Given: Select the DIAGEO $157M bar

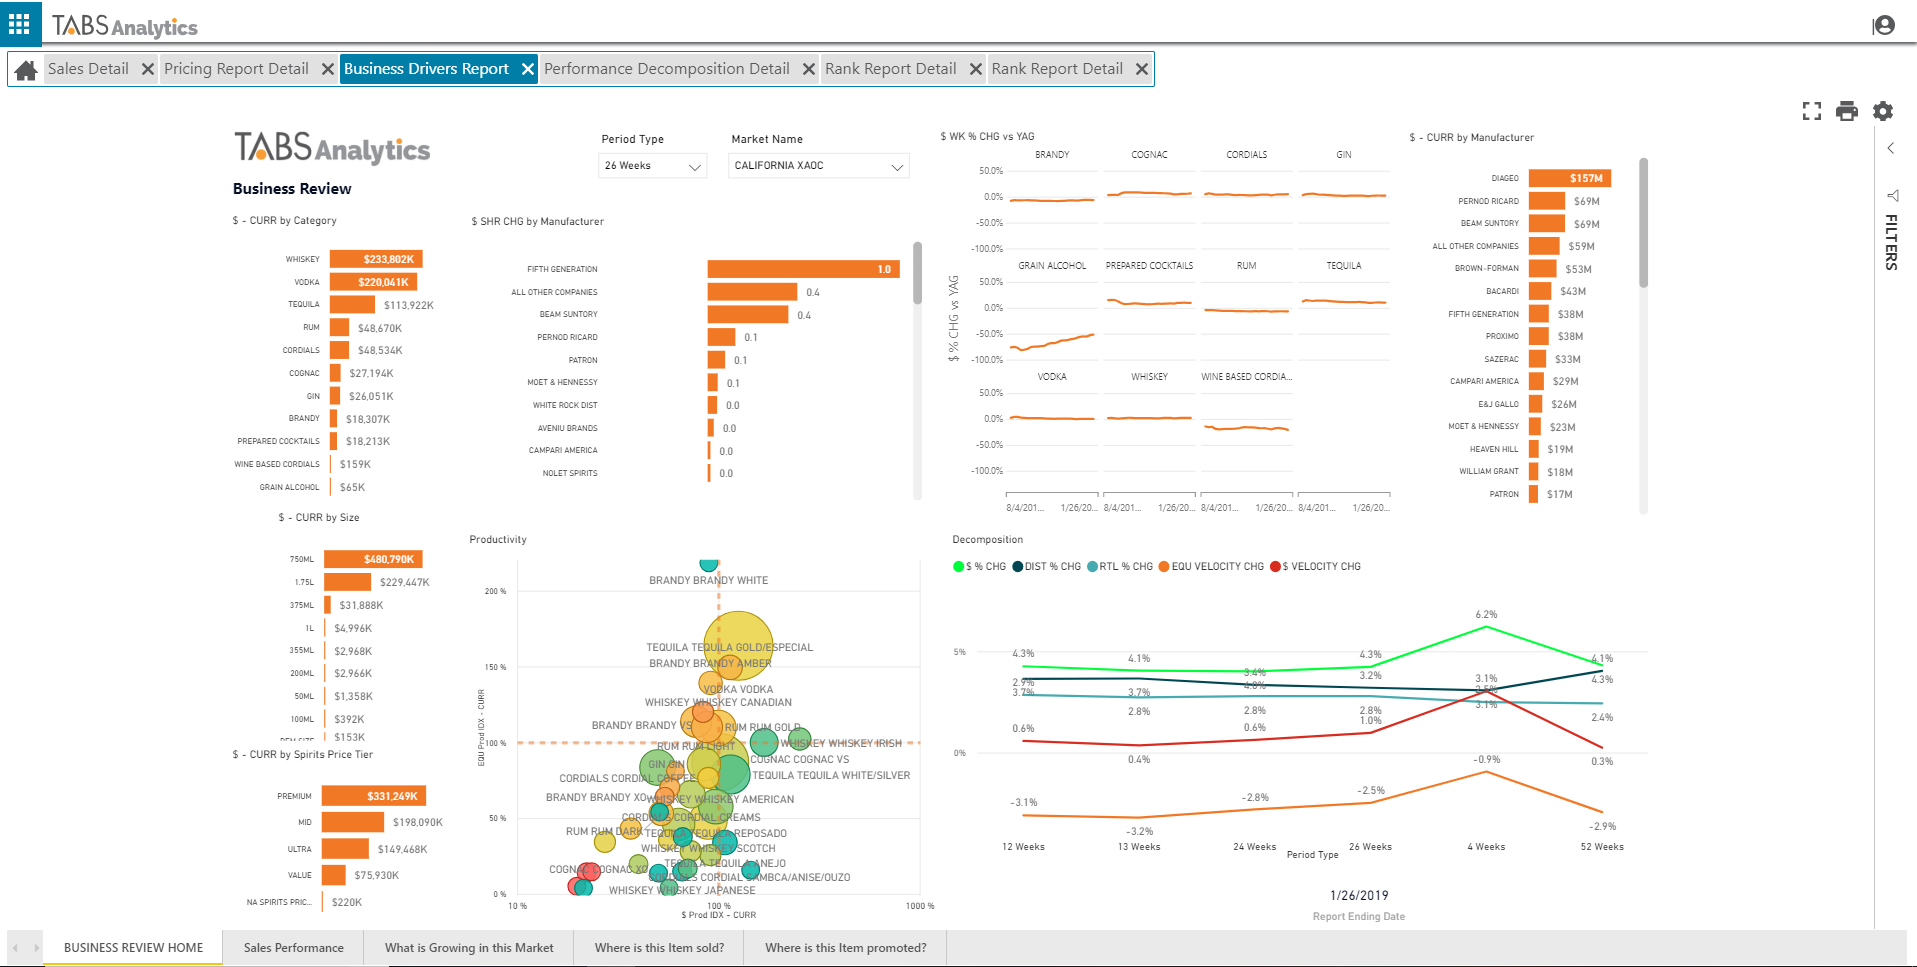Looking at the screenshot, I should coord(1569,178).
